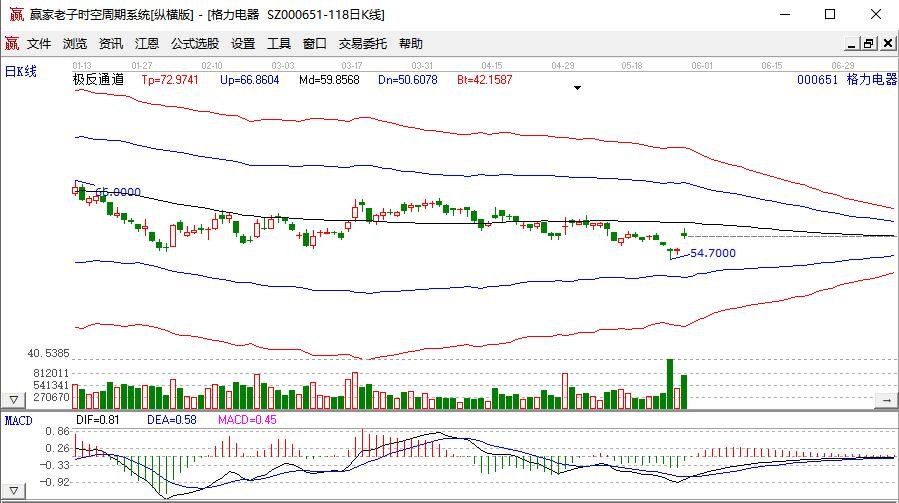This screenshot has height=503, width=899.
Task: Click the 000651 格力电器 stock label
Action: click(x=847, y=80)
